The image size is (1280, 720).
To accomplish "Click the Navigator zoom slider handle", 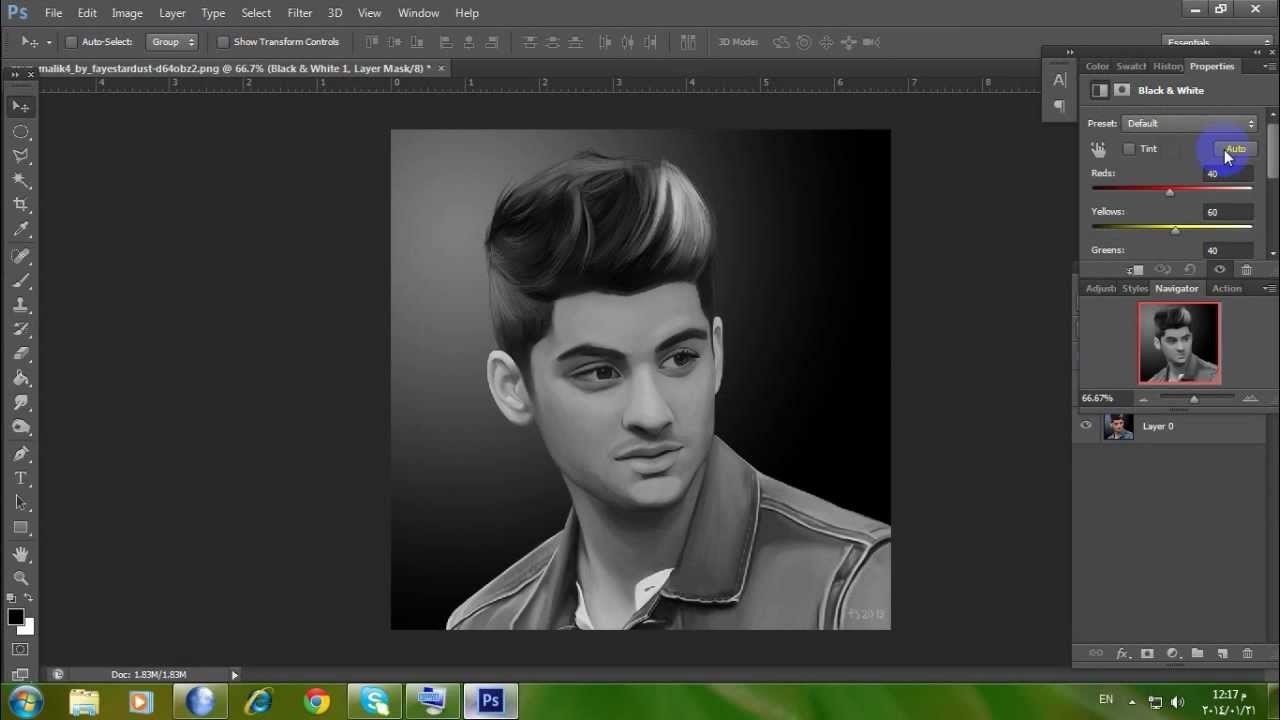I will (x=1193, y=400).
